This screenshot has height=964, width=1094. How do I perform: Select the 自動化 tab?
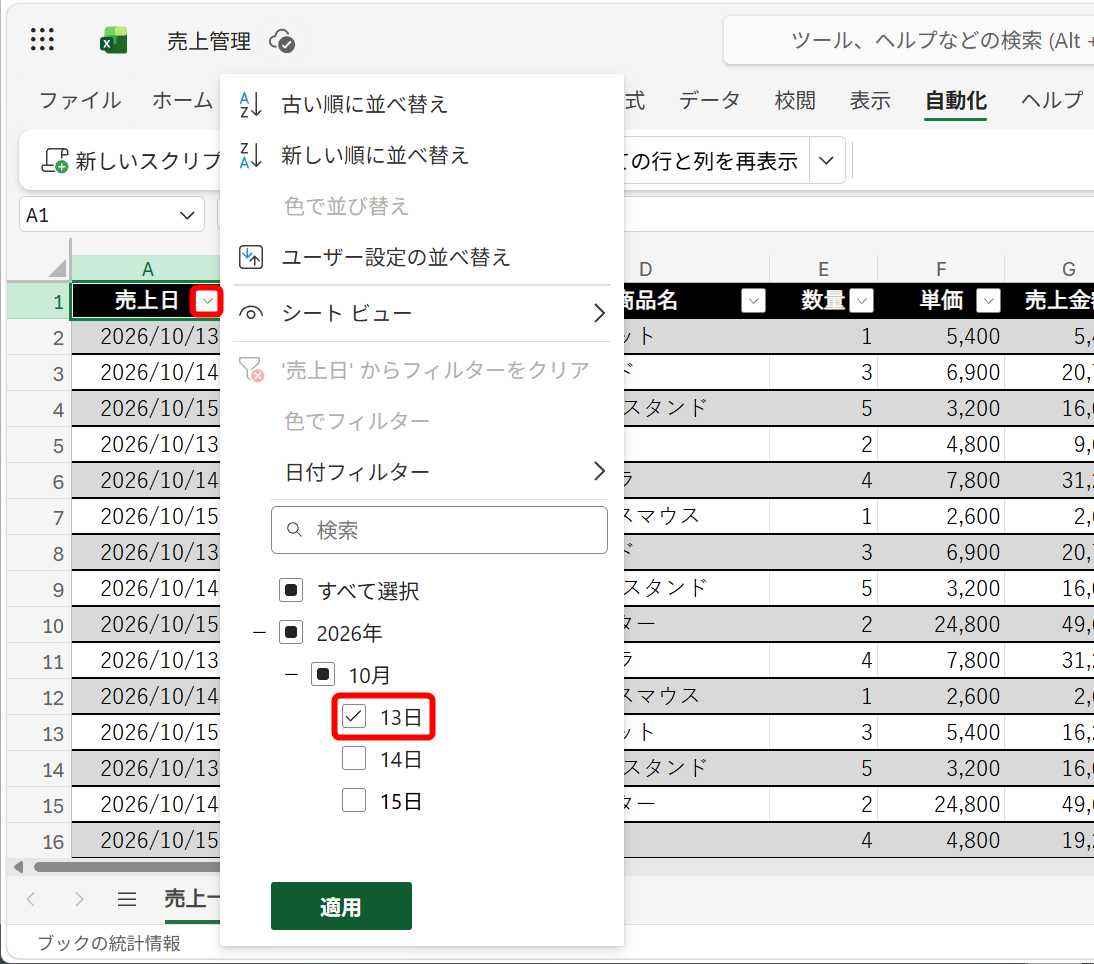click(955, 100)
